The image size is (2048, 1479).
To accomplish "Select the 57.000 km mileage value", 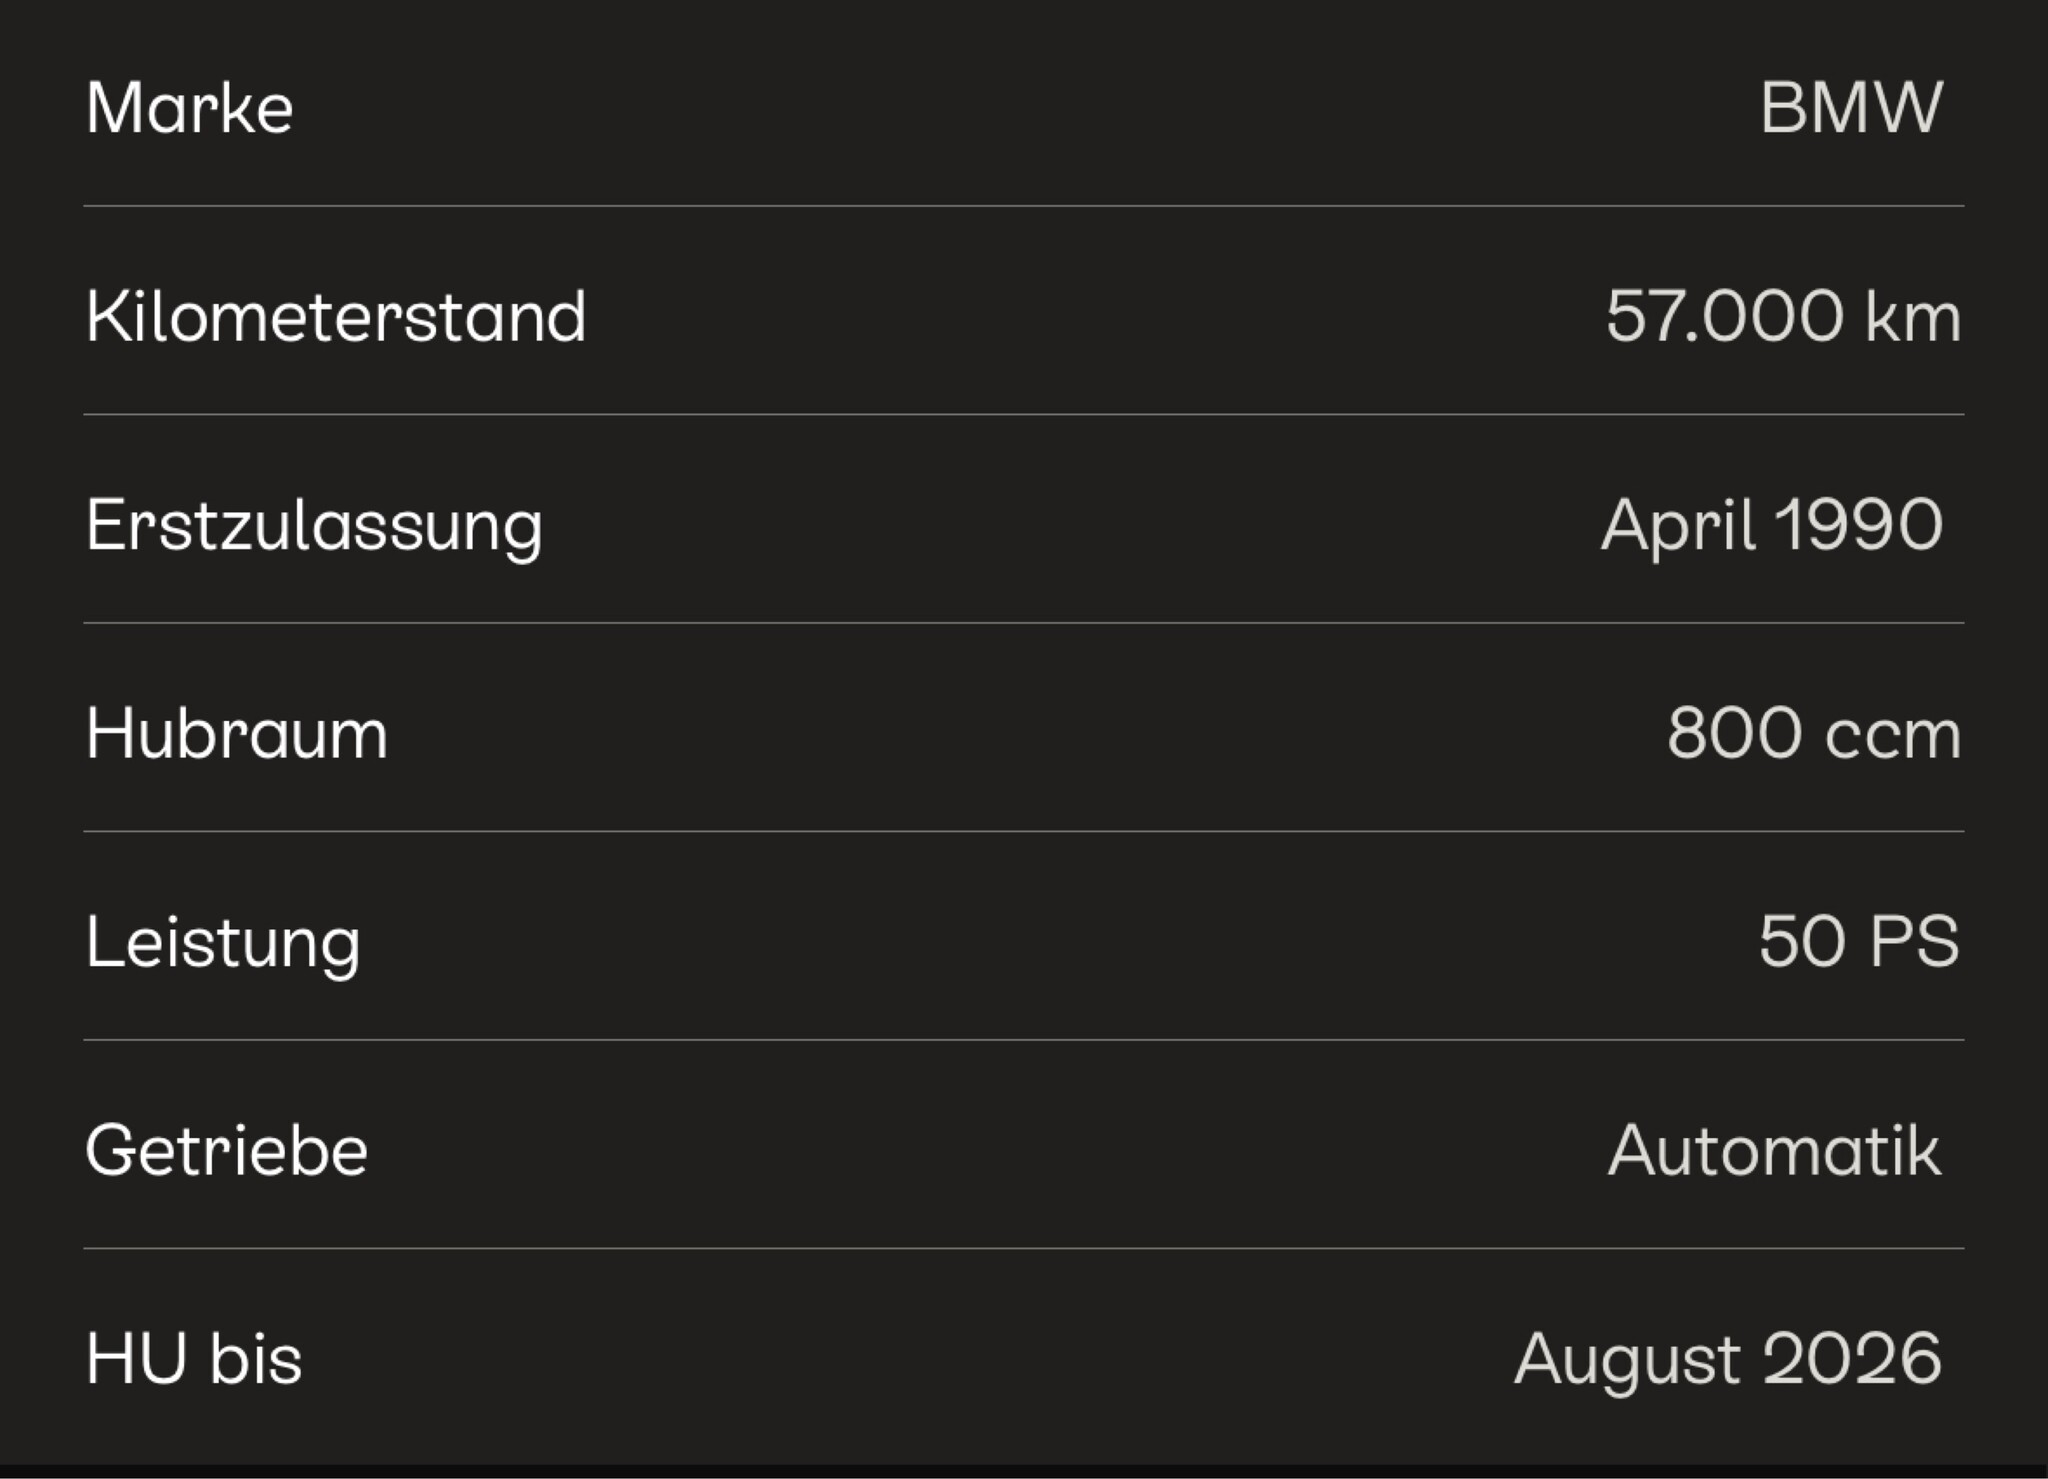I will (x=1783, y=316).
